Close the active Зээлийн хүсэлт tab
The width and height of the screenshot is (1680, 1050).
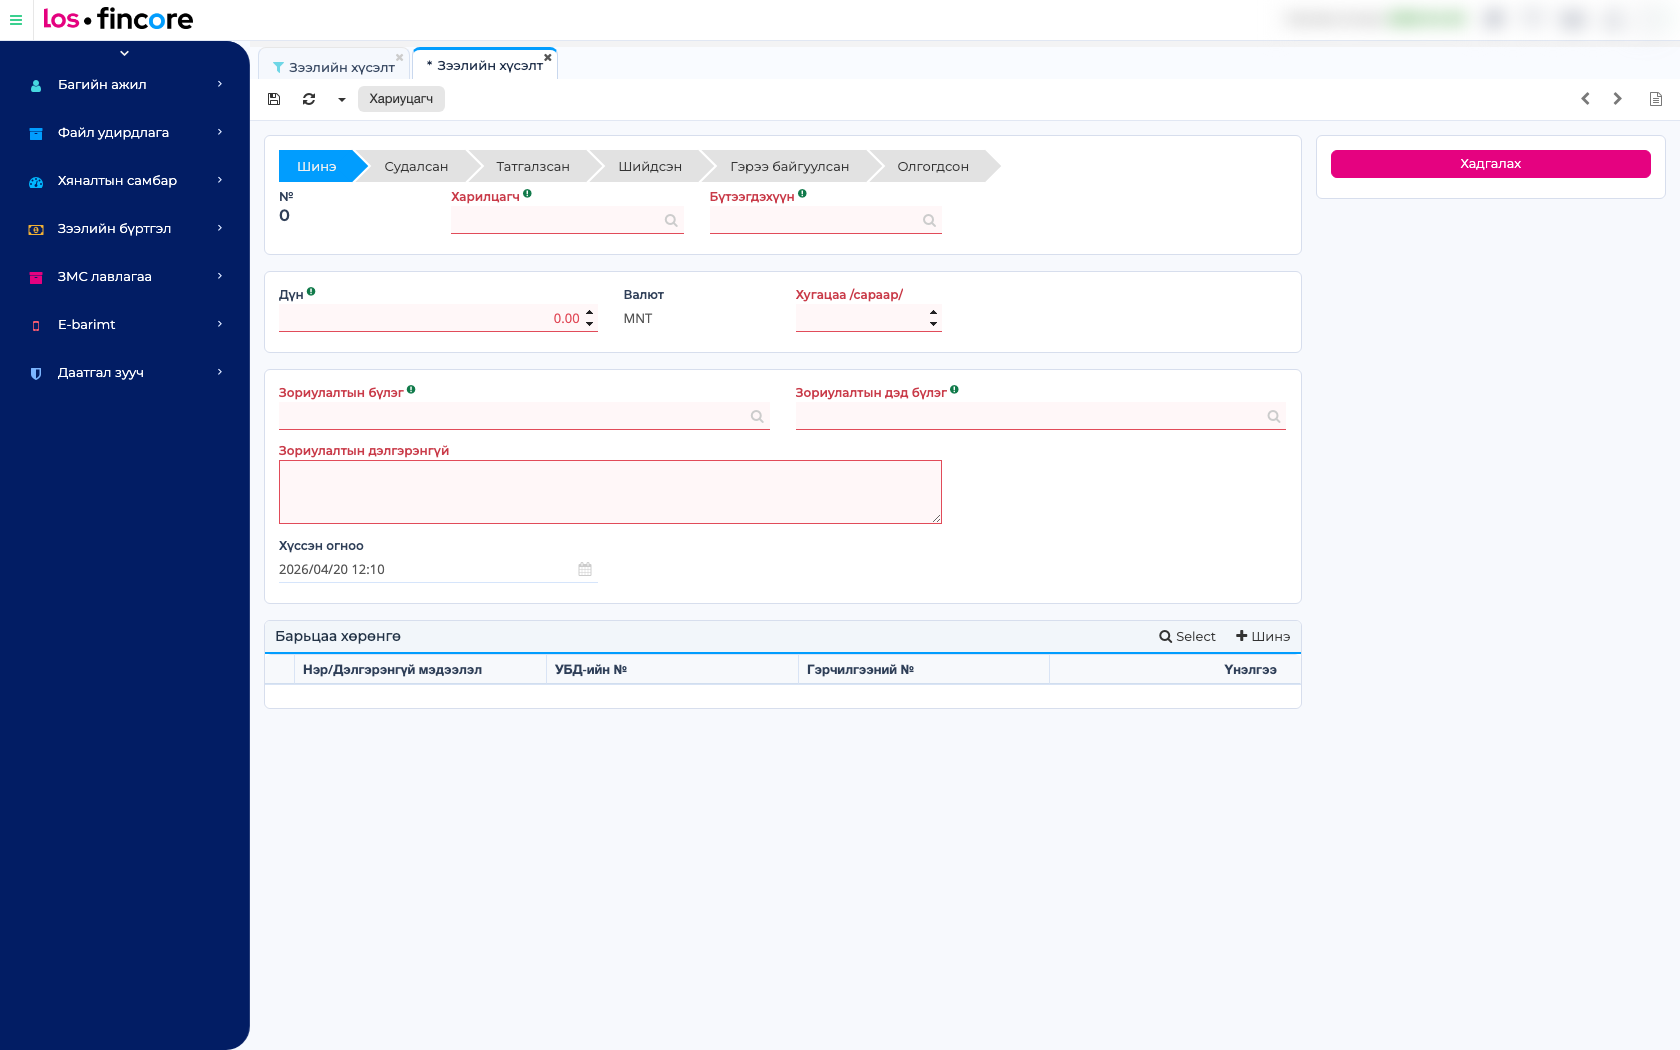point(548,57)
